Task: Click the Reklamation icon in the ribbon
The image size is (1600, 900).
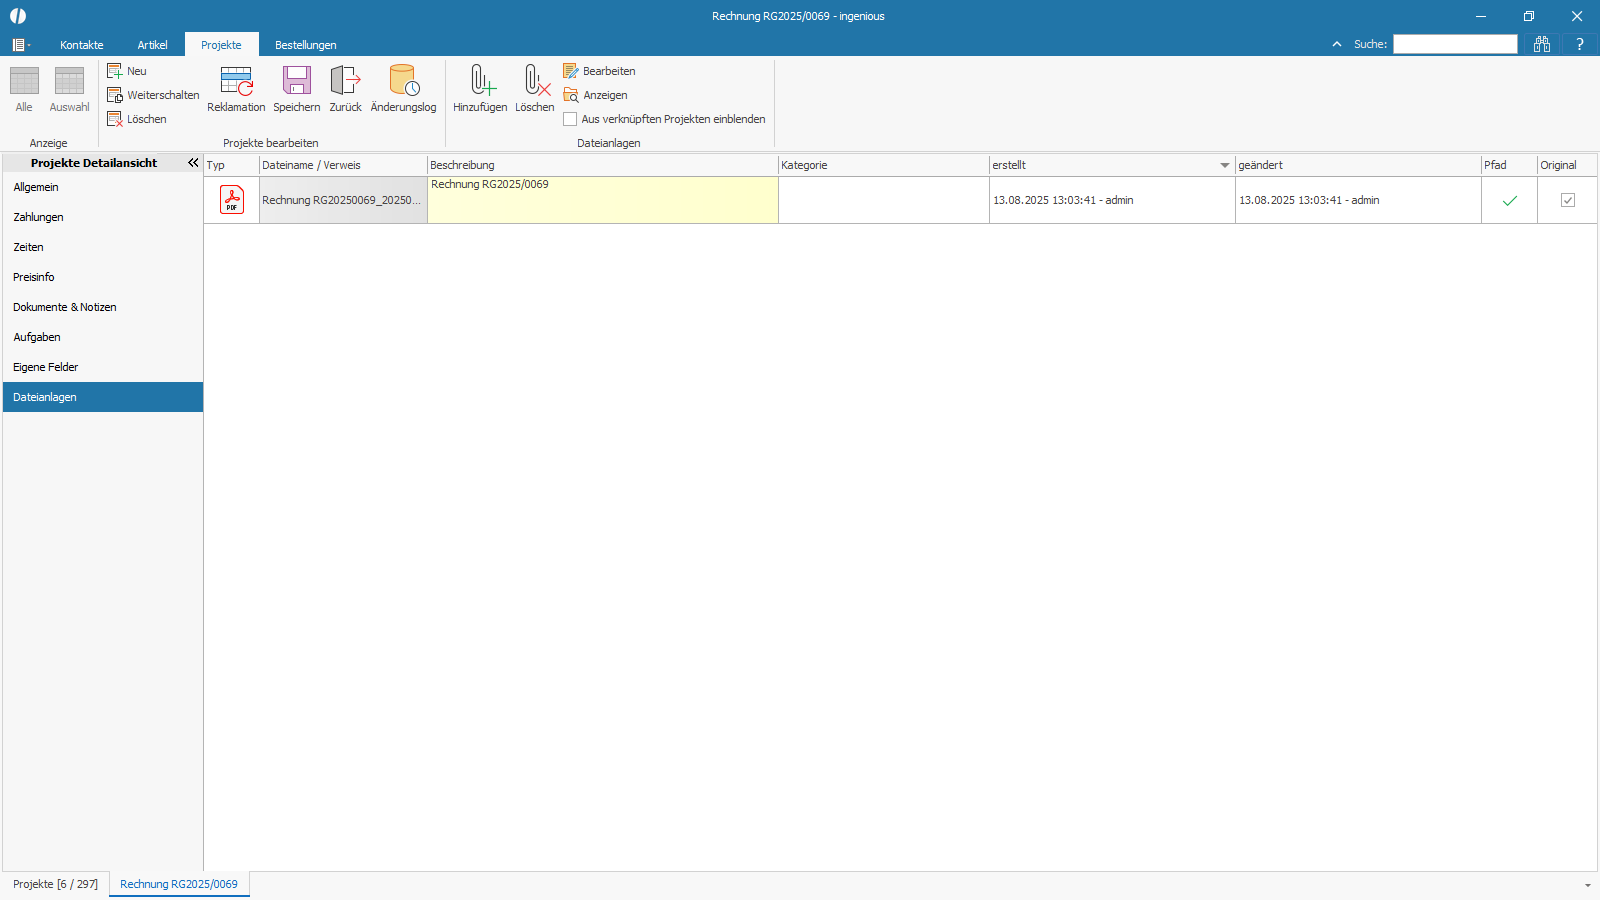Action: pos(236,82)
